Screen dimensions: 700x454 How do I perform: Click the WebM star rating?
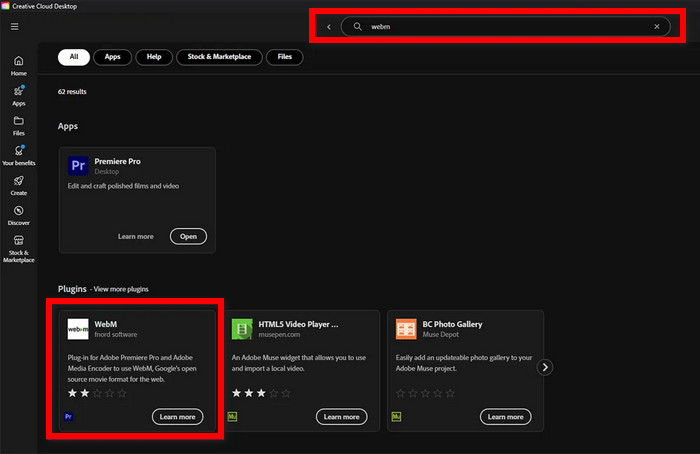coord(97,393)
